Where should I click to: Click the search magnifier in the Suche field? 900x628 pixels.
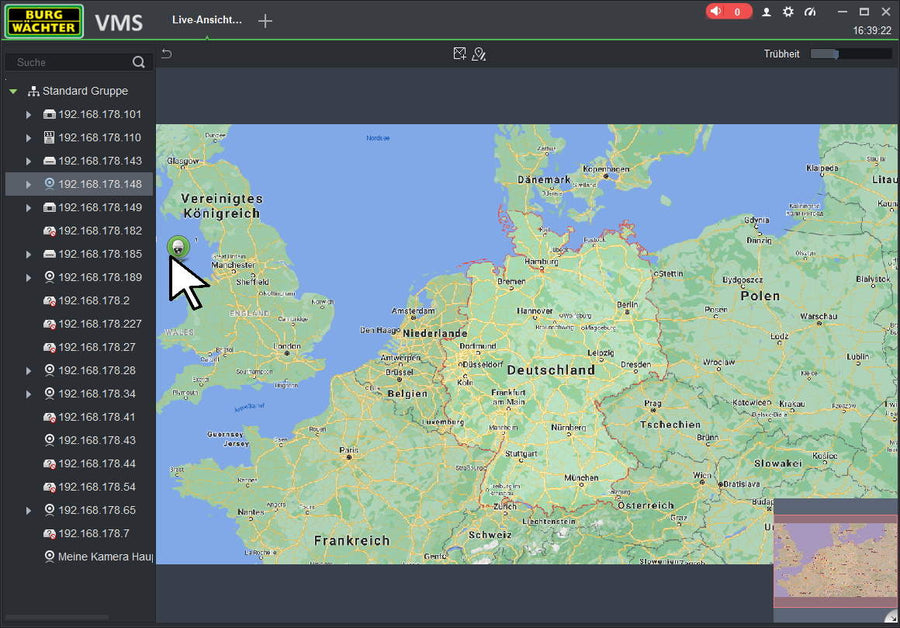pos(139,62)
